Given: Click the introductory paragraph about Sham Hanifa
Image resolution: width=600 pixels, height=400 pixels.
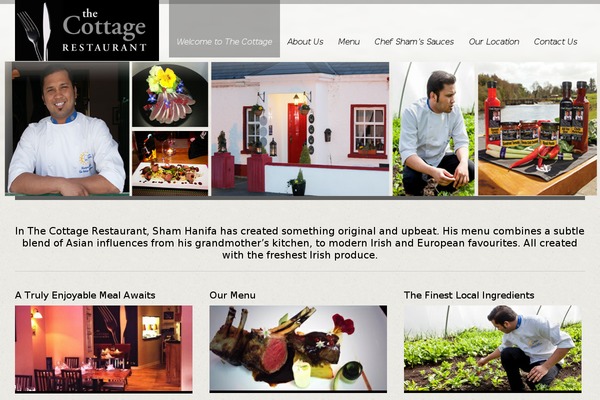Looking at the screenshot, I should 300,243.
